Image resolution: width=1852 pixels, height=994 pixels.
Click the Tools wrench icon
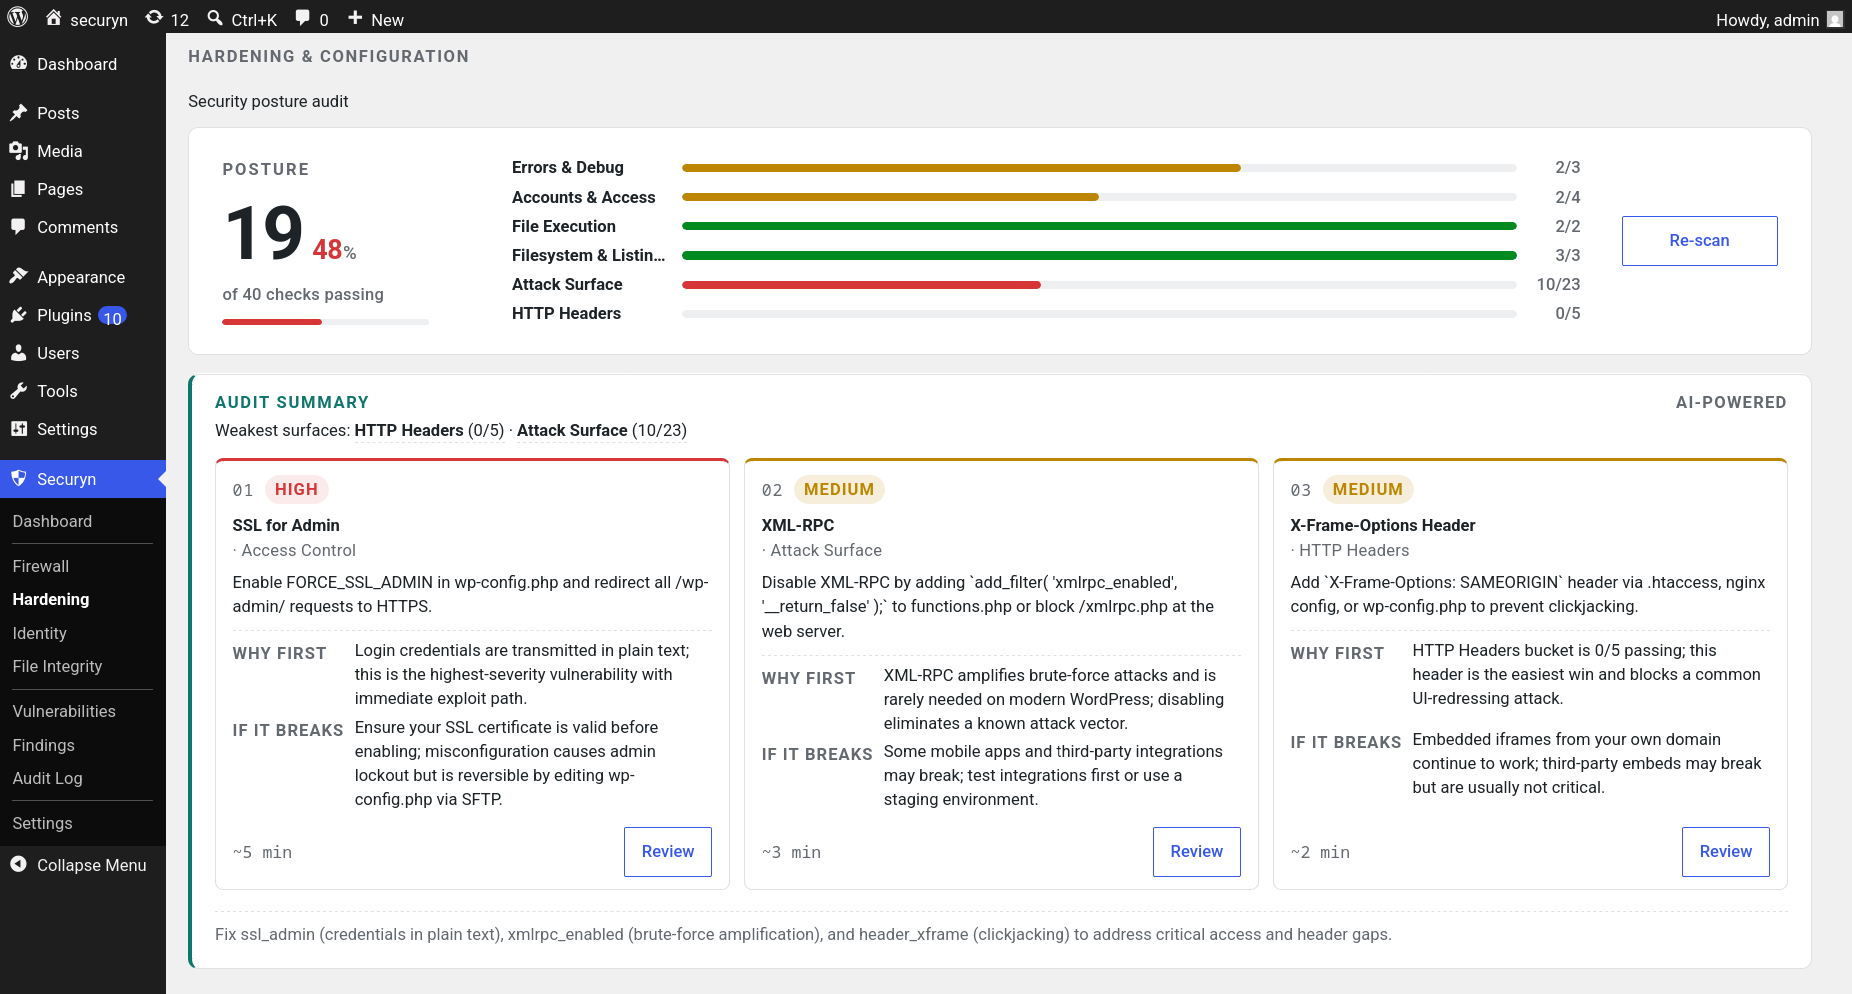point(18,390)
